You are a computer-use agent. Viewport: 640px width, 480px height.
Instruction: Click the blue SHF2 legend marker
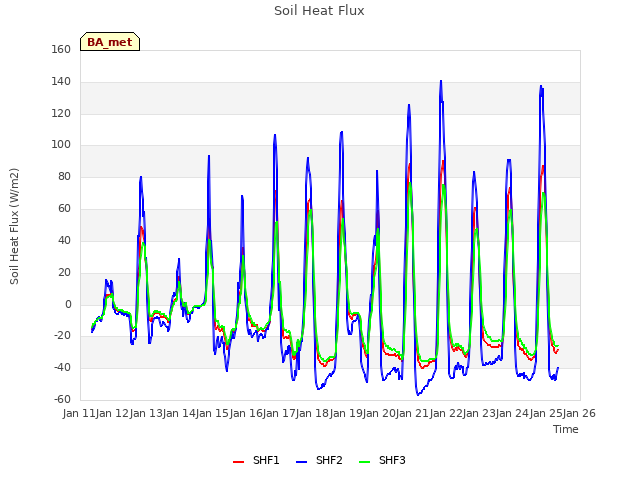(301, 462)
